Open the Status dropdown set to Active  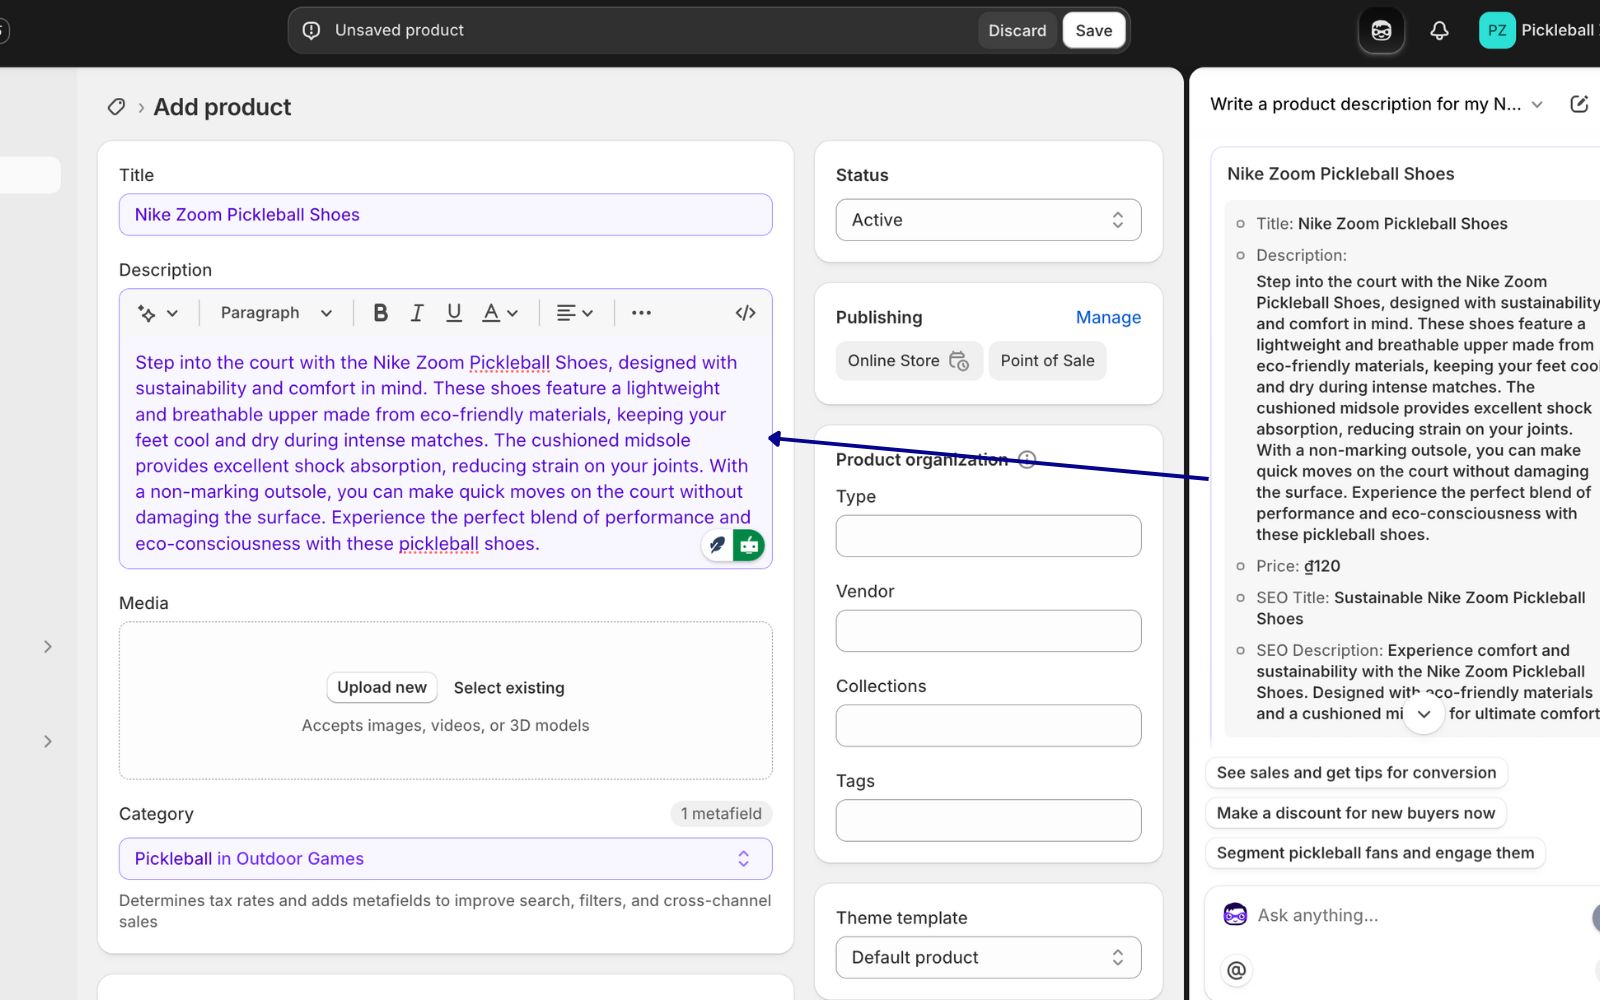[x=988, y=220]
